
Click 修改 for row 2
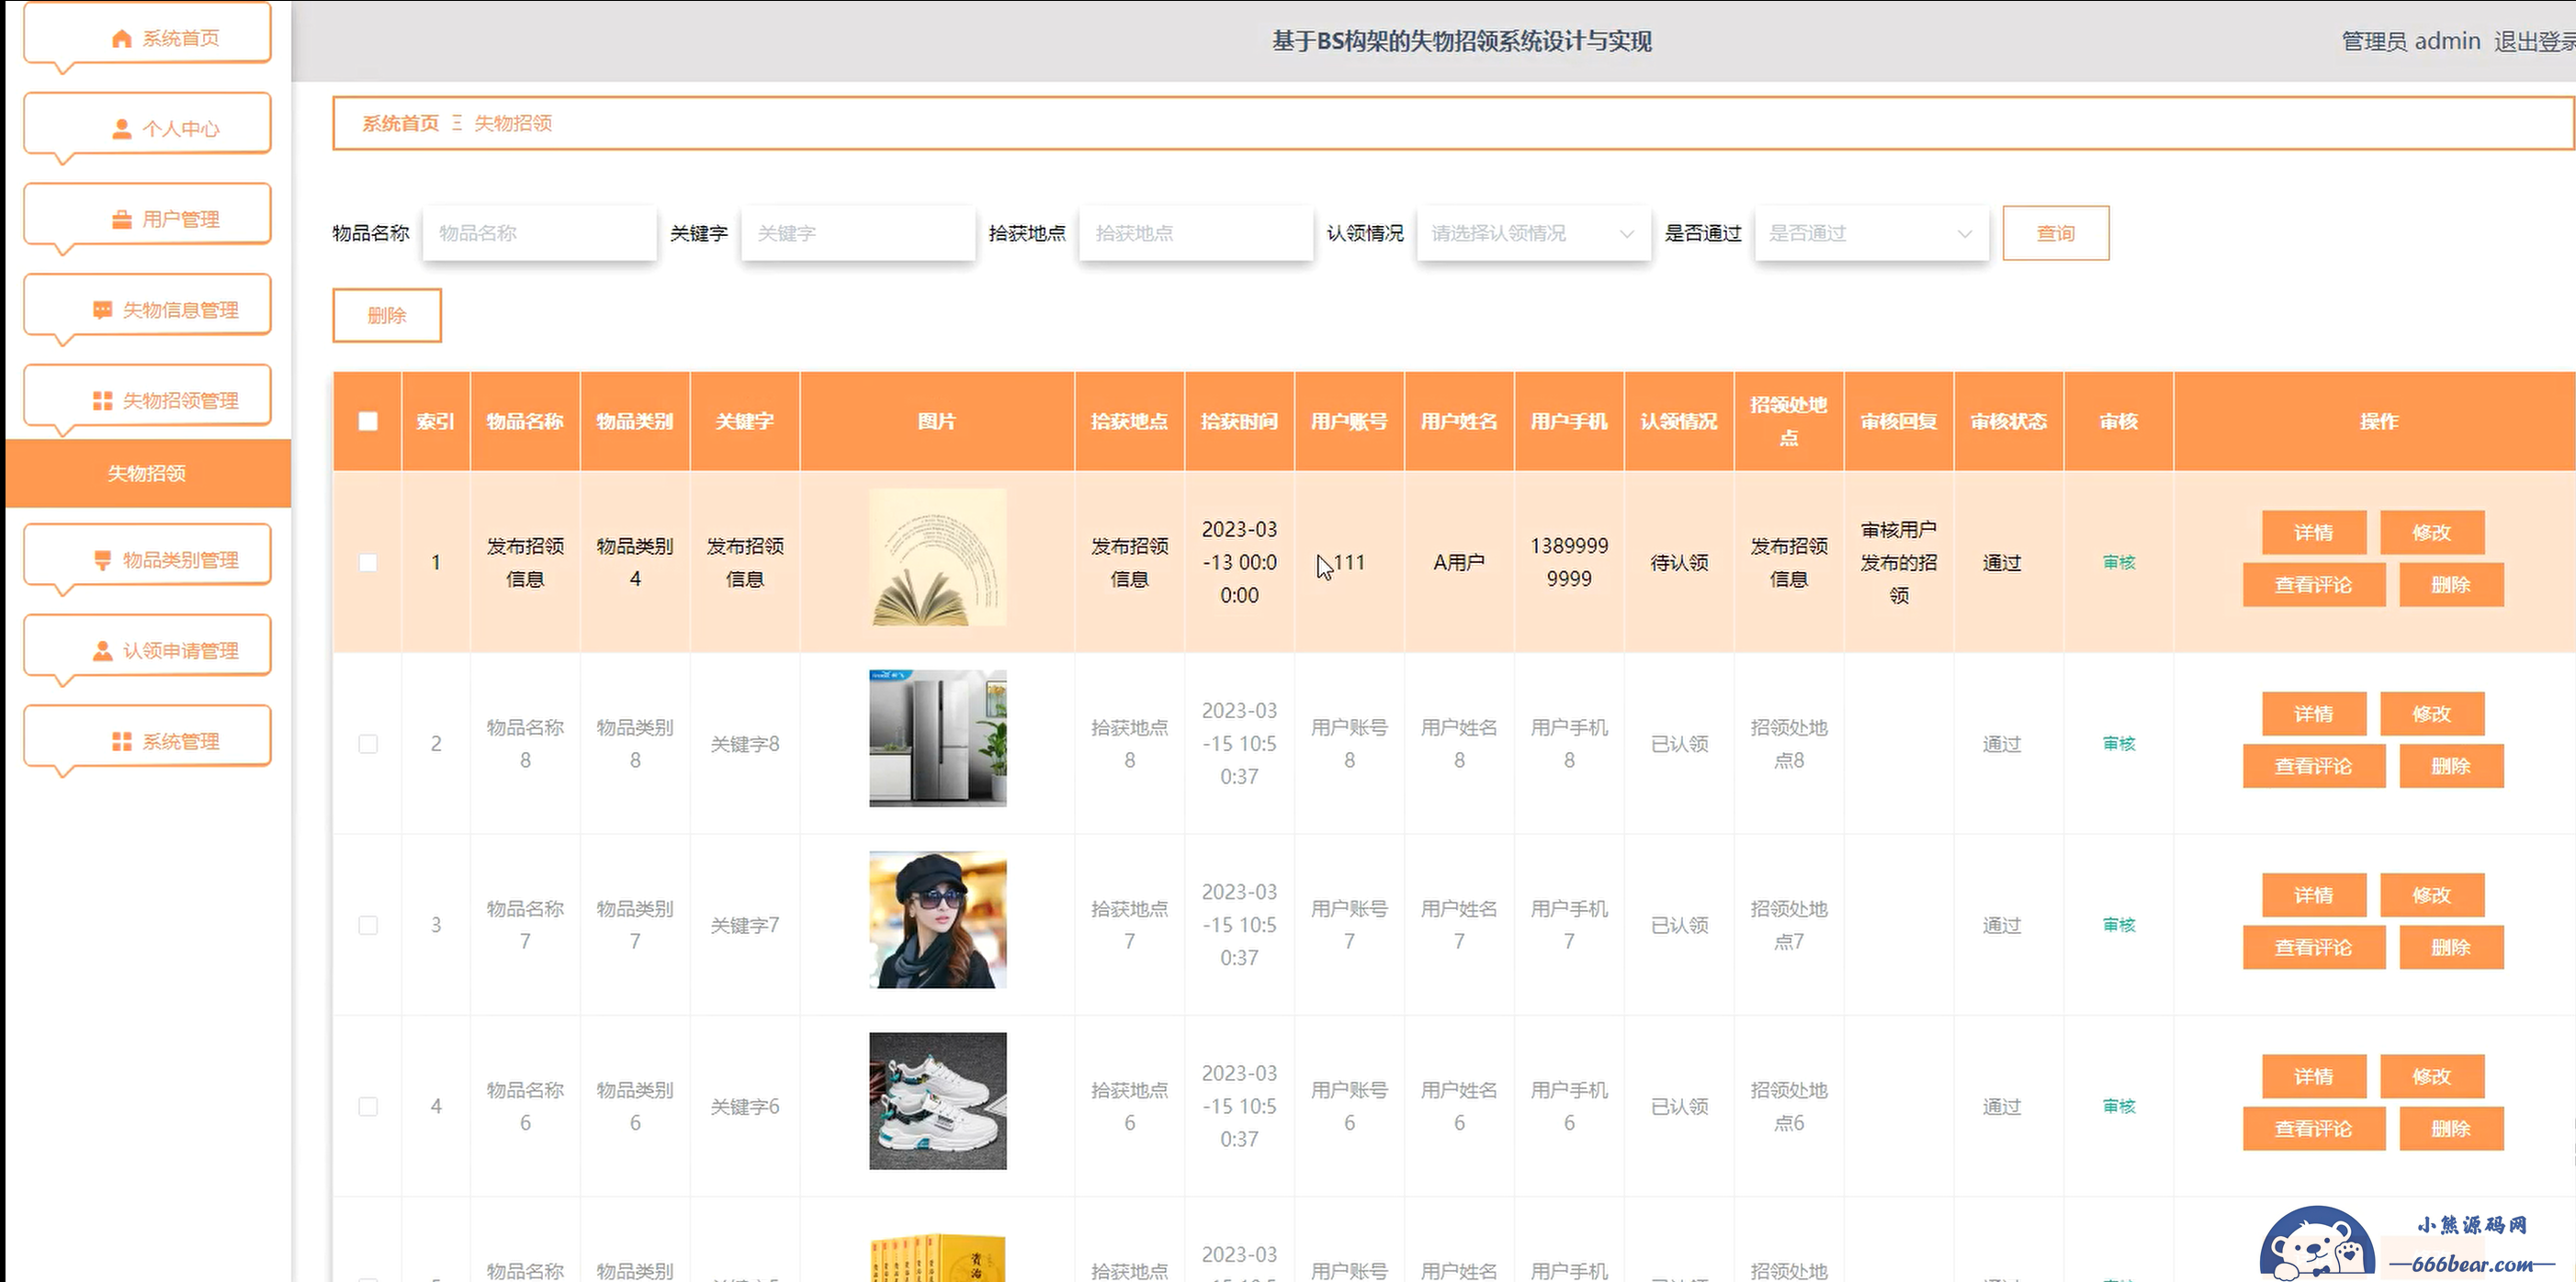2432,714
